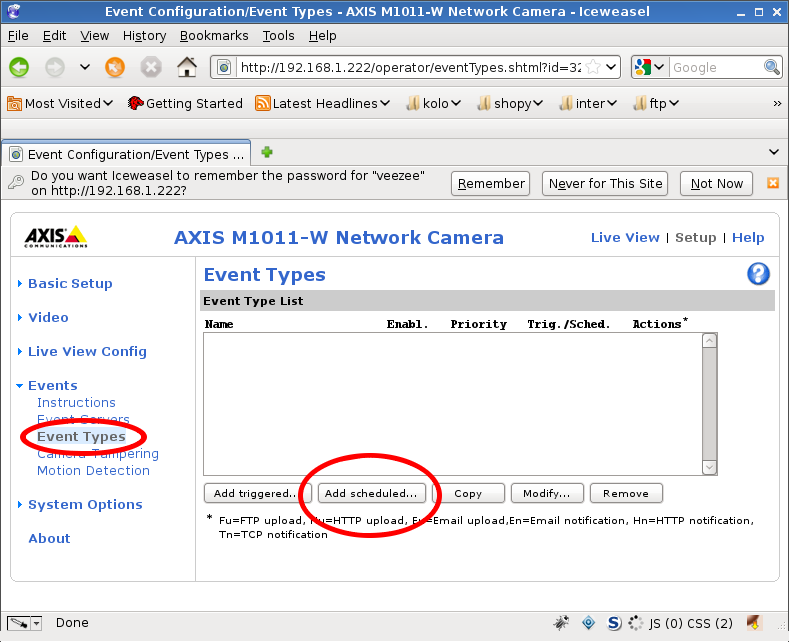The image size is (789, 642).
Task: Click Add triggered button
Action: [258, 493]
